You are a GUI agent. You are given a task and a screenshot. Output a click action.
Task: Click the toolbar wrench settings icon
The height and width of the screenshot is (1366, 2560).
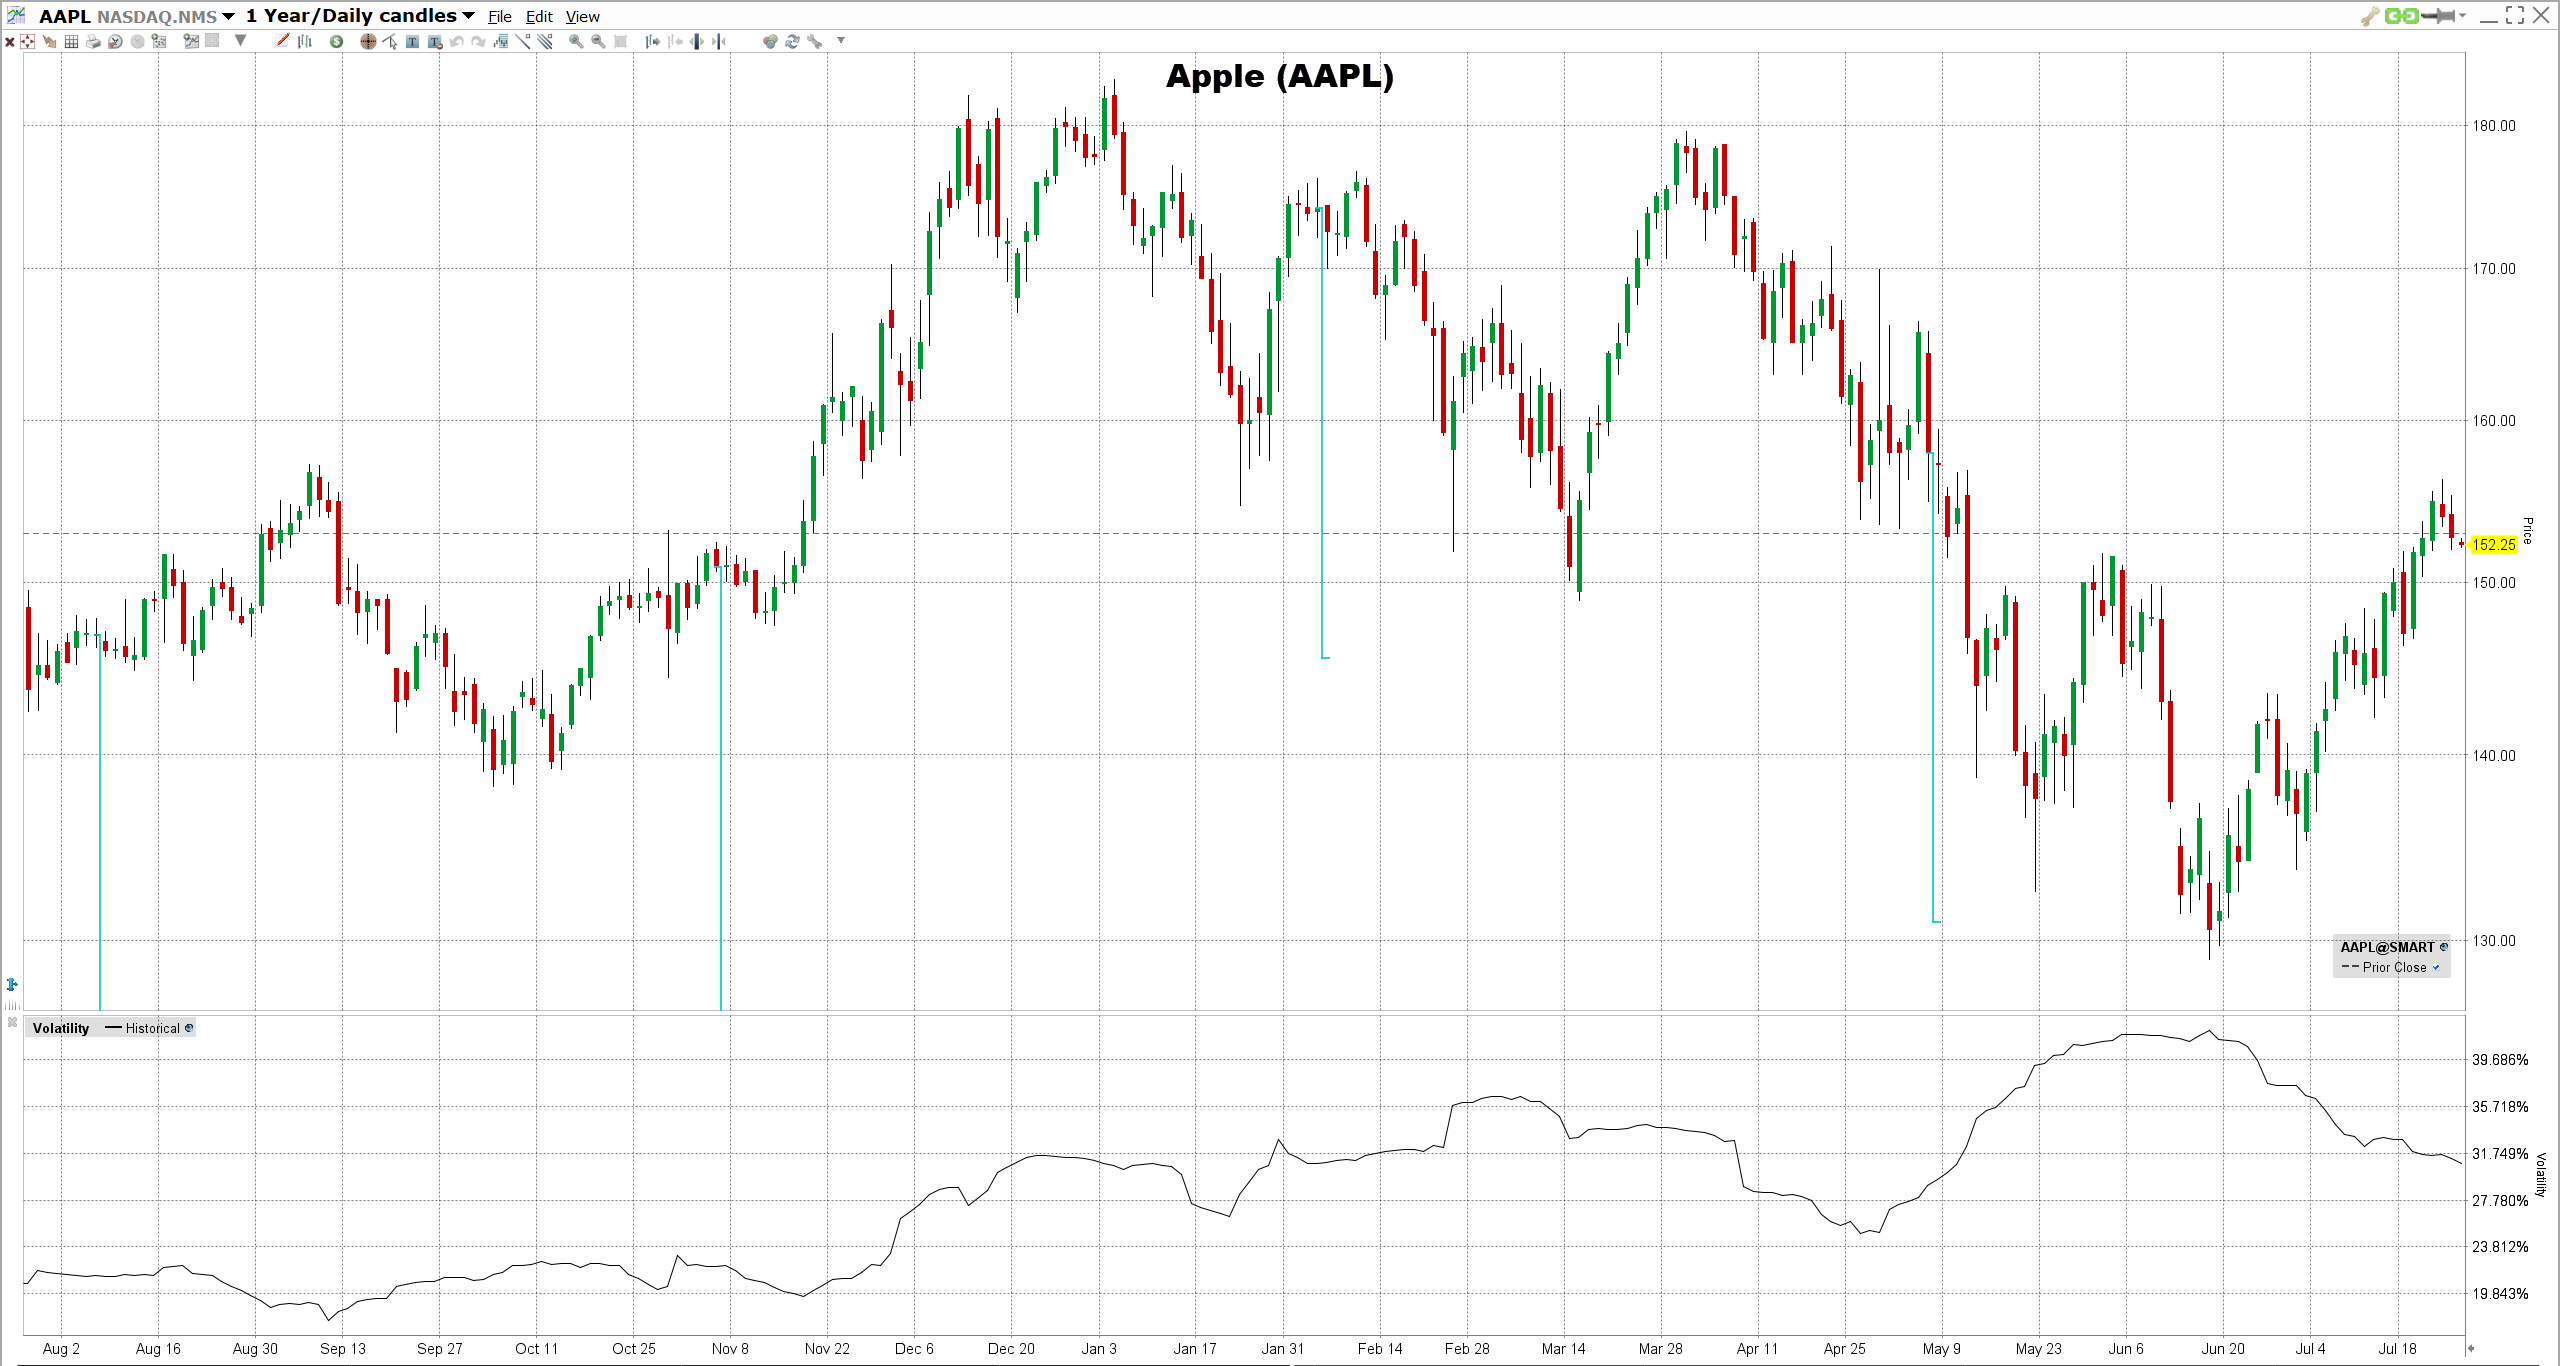[814, 41]
